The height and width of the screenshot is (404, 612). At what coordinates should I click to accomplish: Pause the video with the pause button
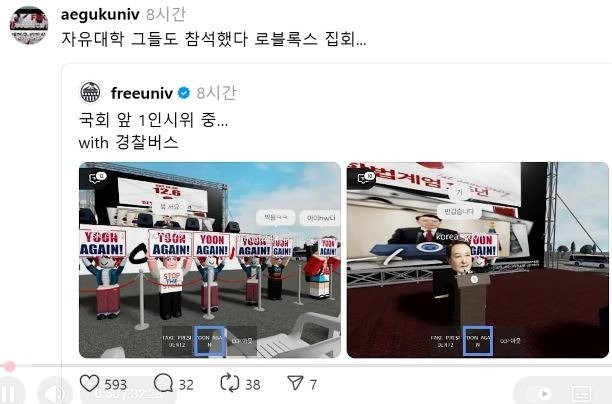(x=10, y=393)
